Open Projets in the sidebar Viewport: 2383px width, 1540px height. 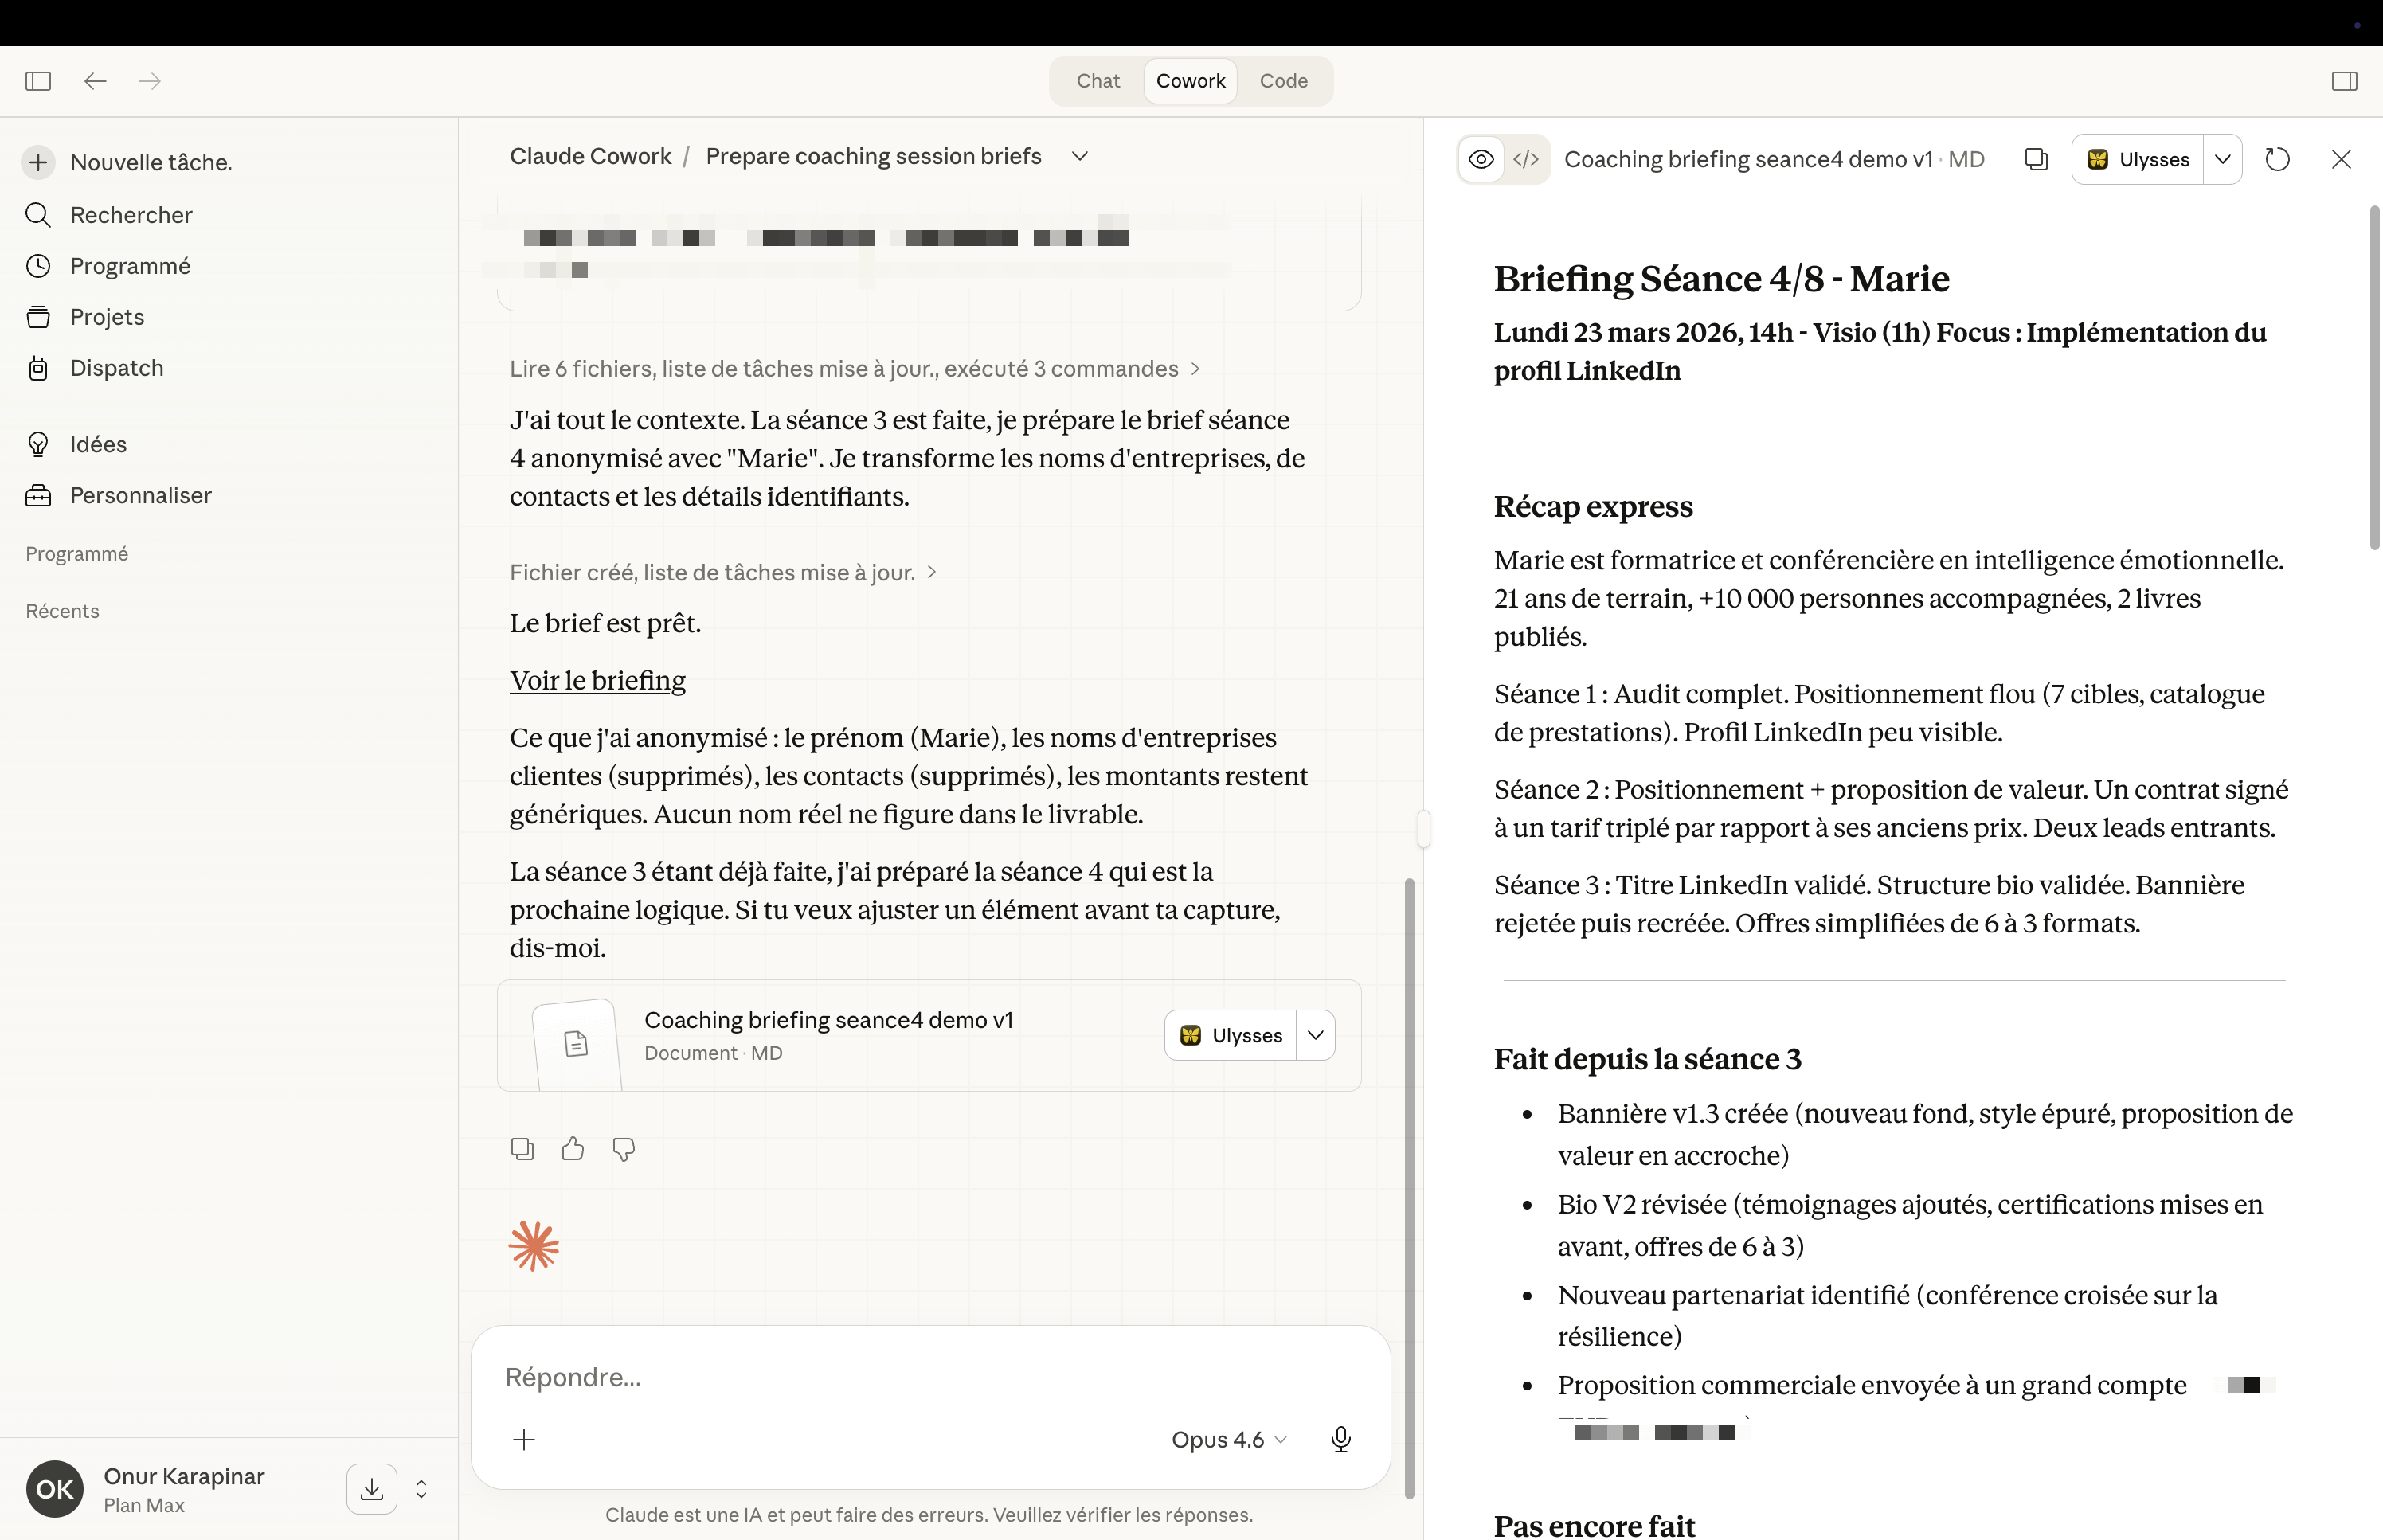(106, 317)
